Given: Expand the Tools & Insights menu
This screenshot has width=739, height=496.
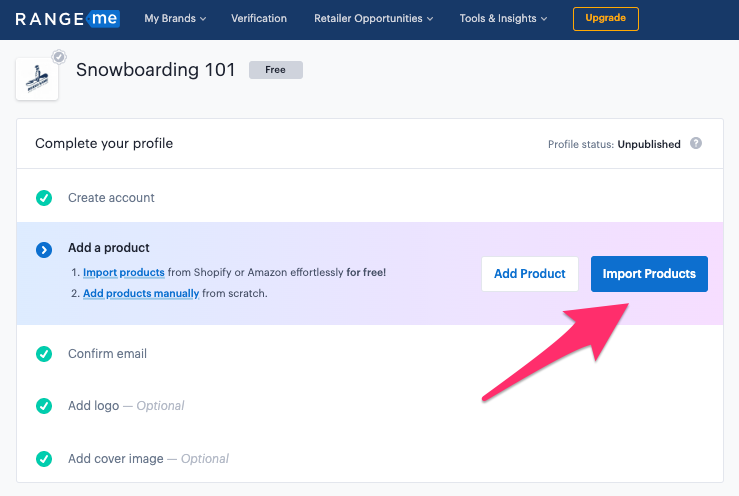Looking at the screenshot, I should (503, 18).
